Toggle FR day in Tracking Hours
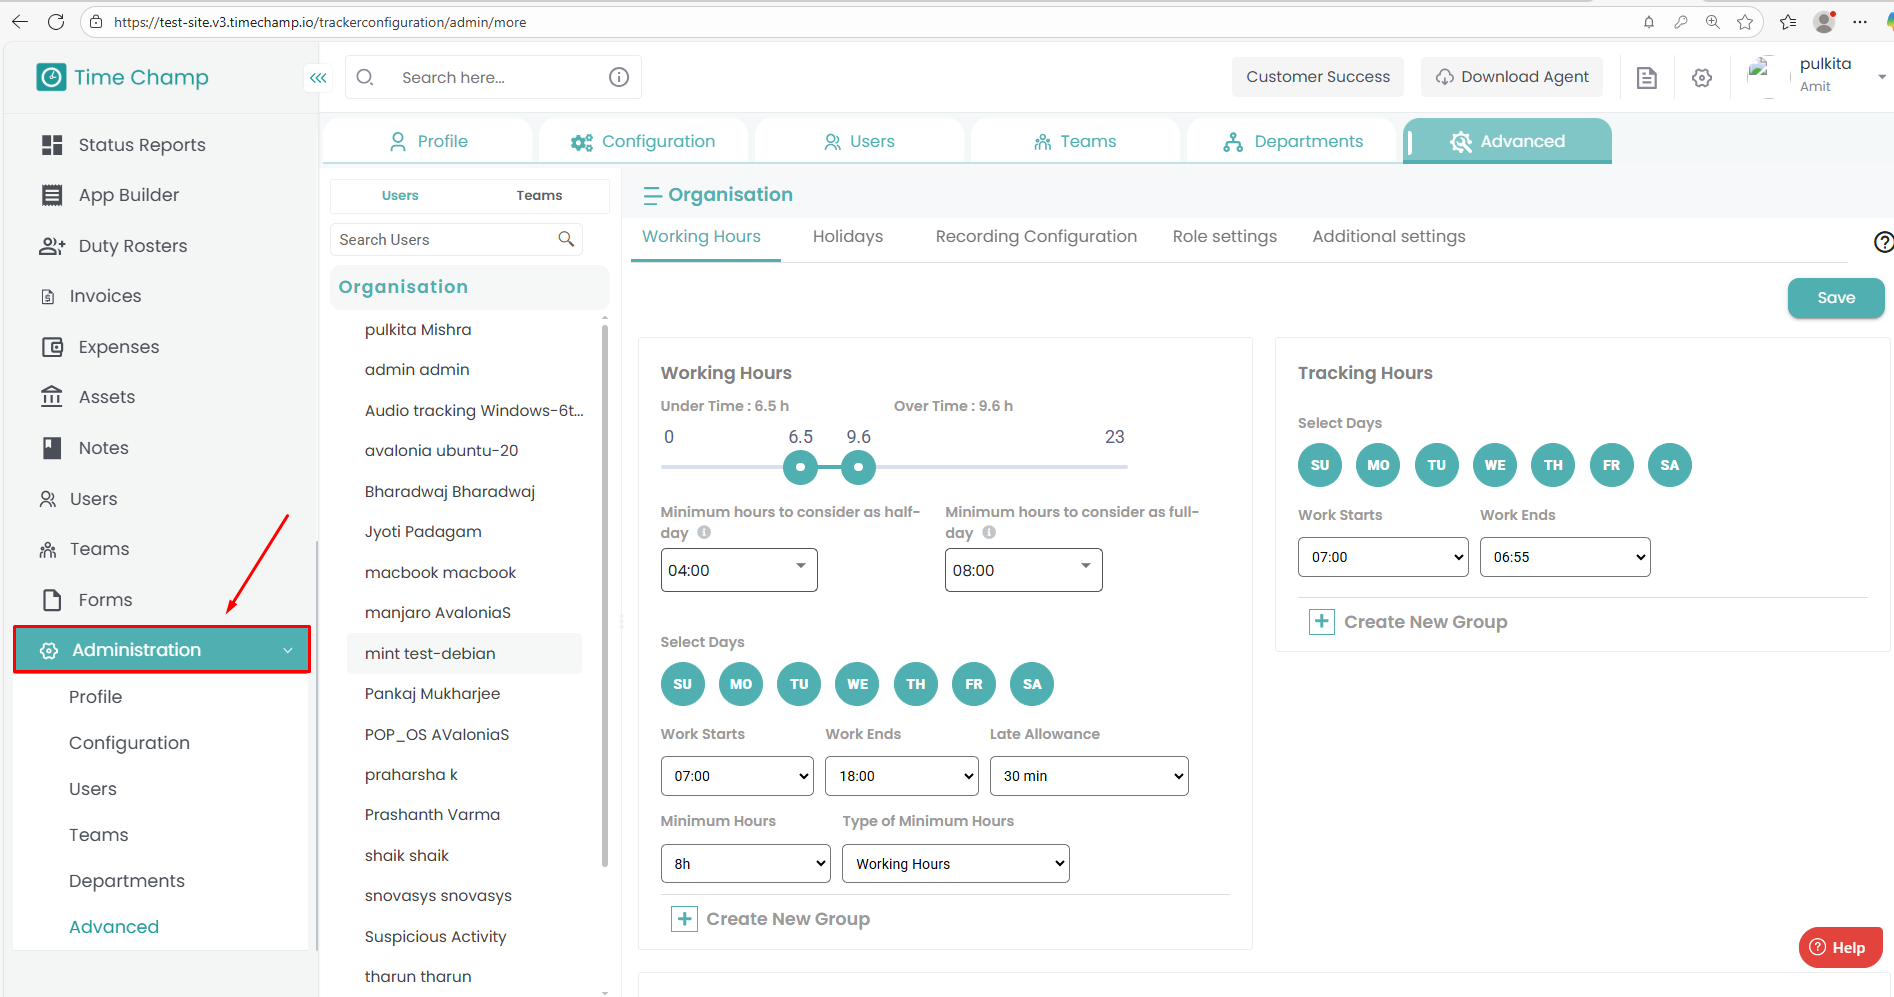Viewport: 1894px width, 997px height. click(1611, 465)
